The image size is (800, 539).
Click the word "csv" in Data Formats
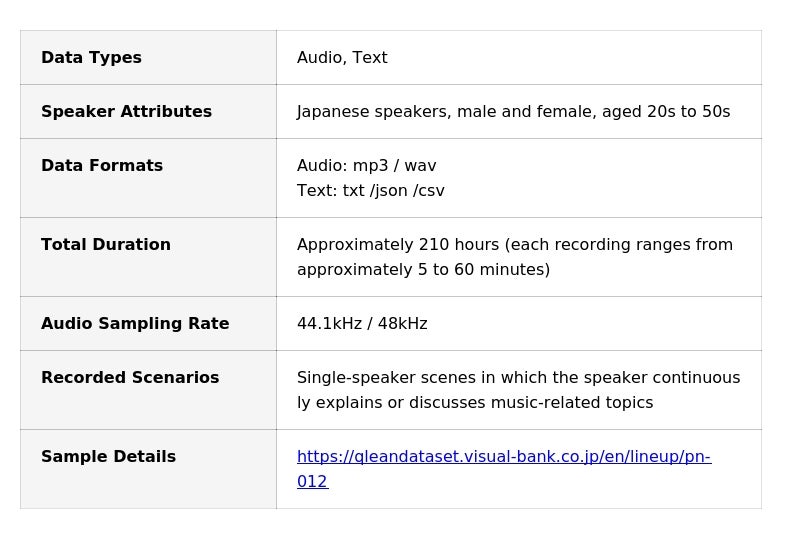[431, 191]
